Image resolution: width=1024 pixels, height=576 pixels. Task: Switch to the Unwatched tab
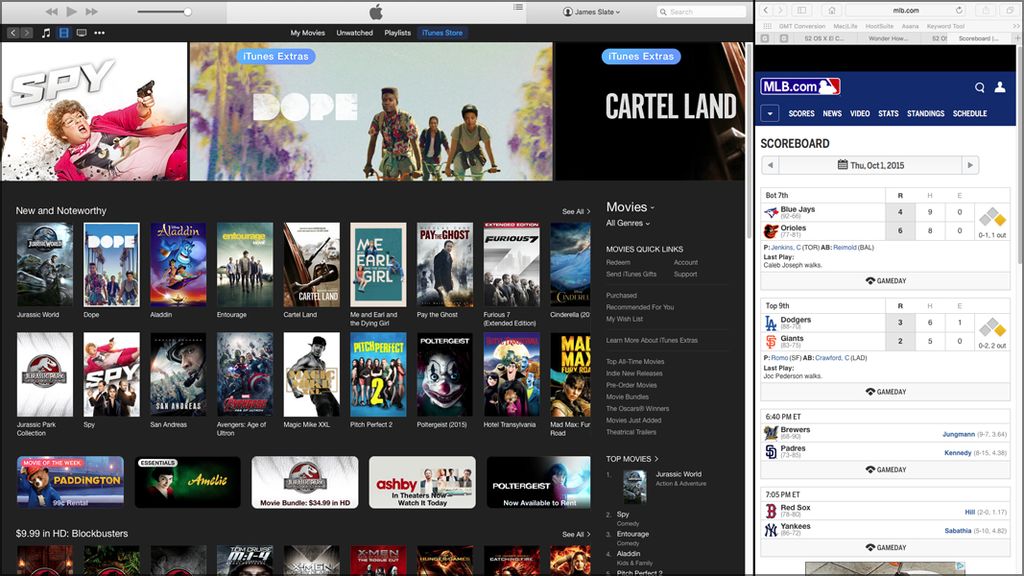(x=355, y=32)
